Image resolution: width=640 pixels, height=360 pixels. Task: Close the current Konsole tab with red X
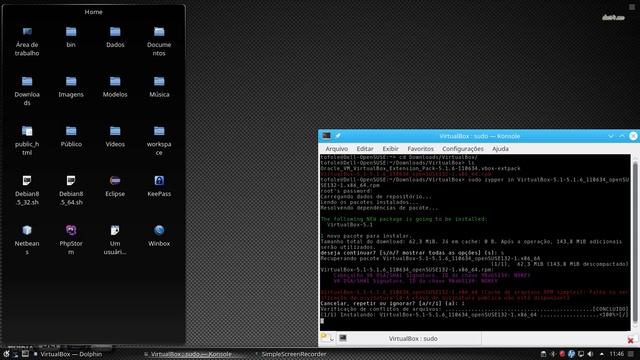pos(631,340)
